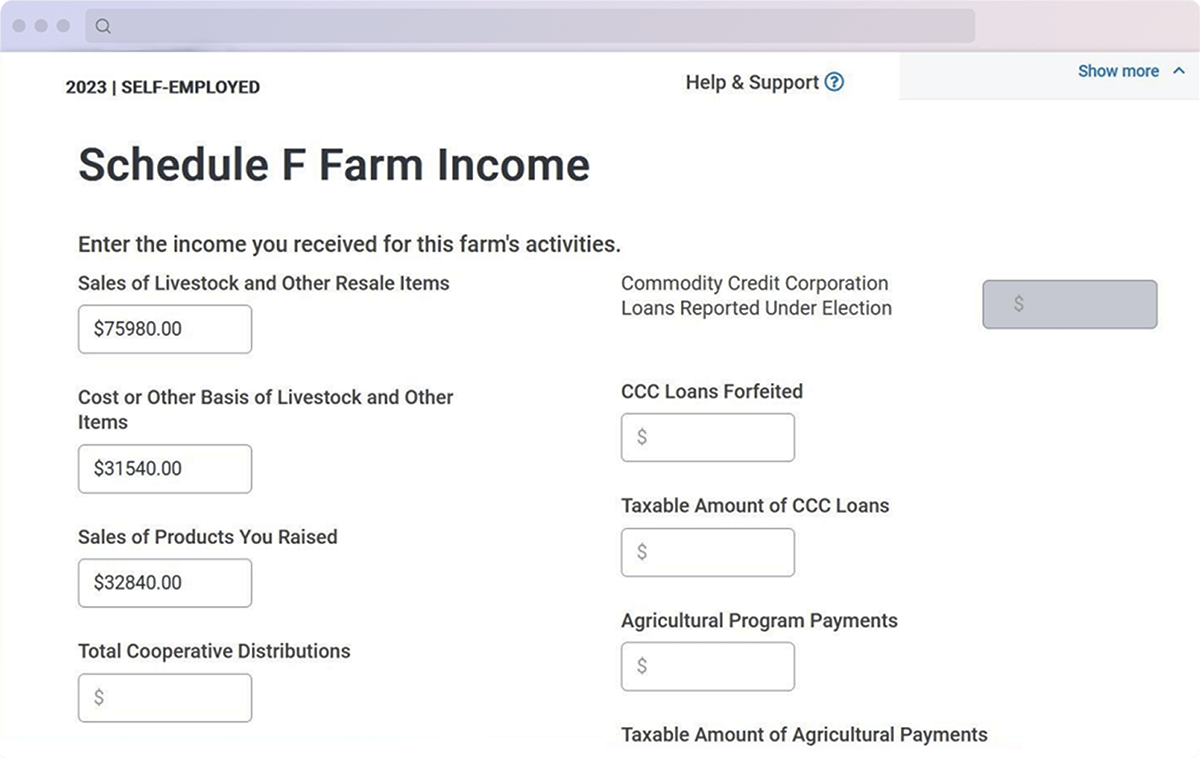Select the Sales of Products You Raised field

165,583
